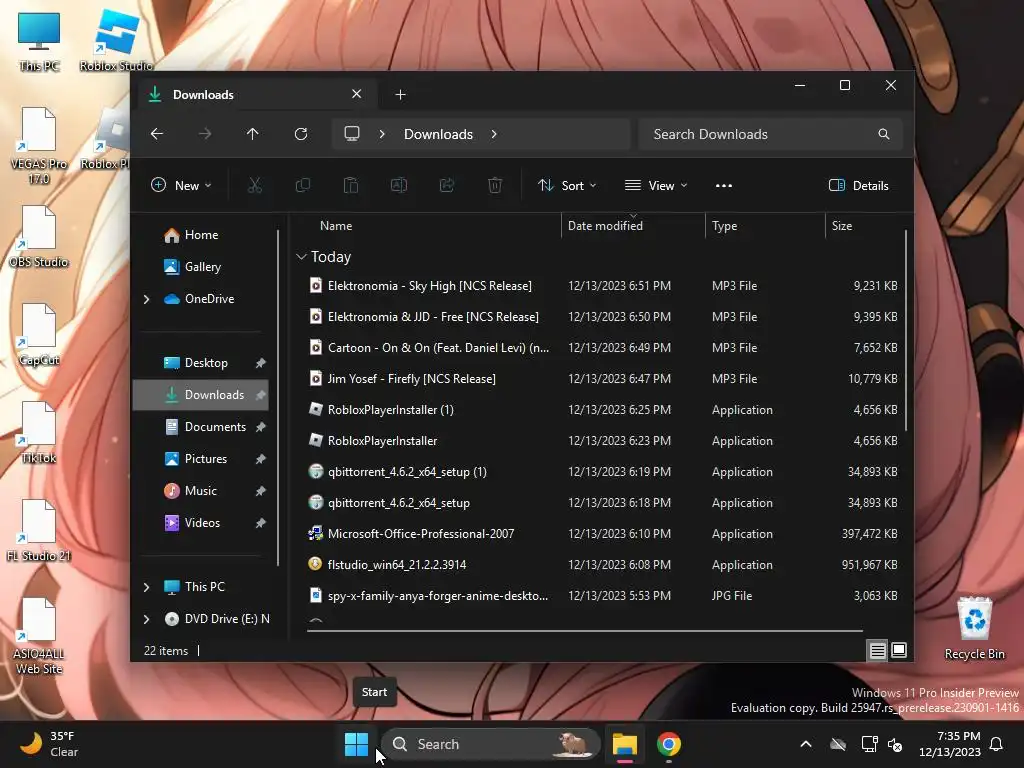Select Elektronomia - Sky High MP3 file
The image size is (1024, 768).
click(x=602, y=286)
